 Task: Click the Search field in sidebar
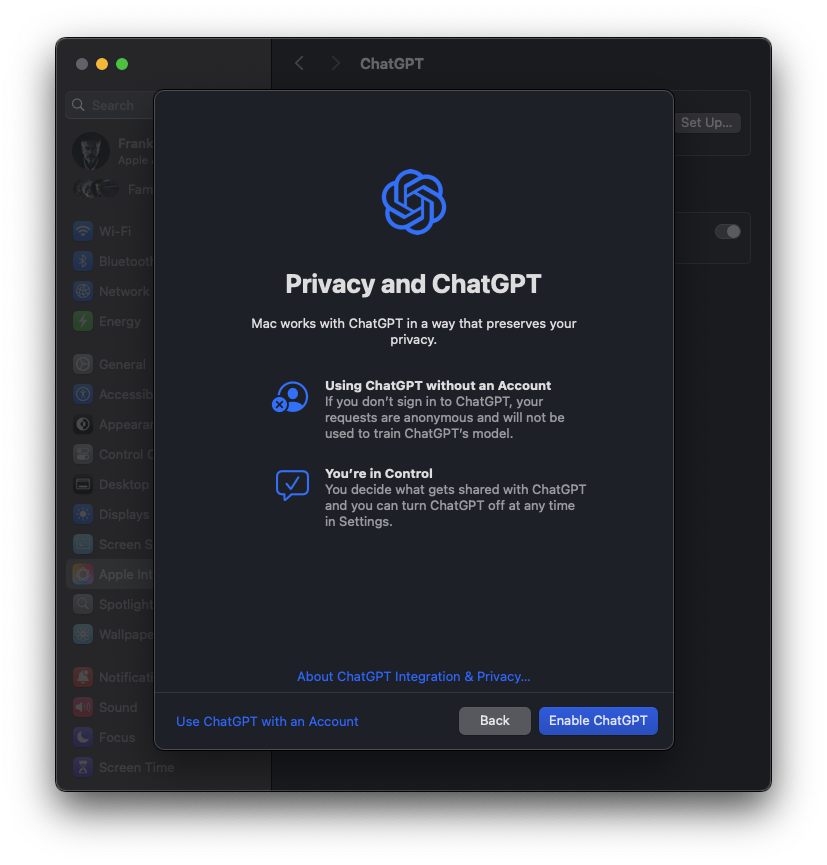click(x=110, y=105)
